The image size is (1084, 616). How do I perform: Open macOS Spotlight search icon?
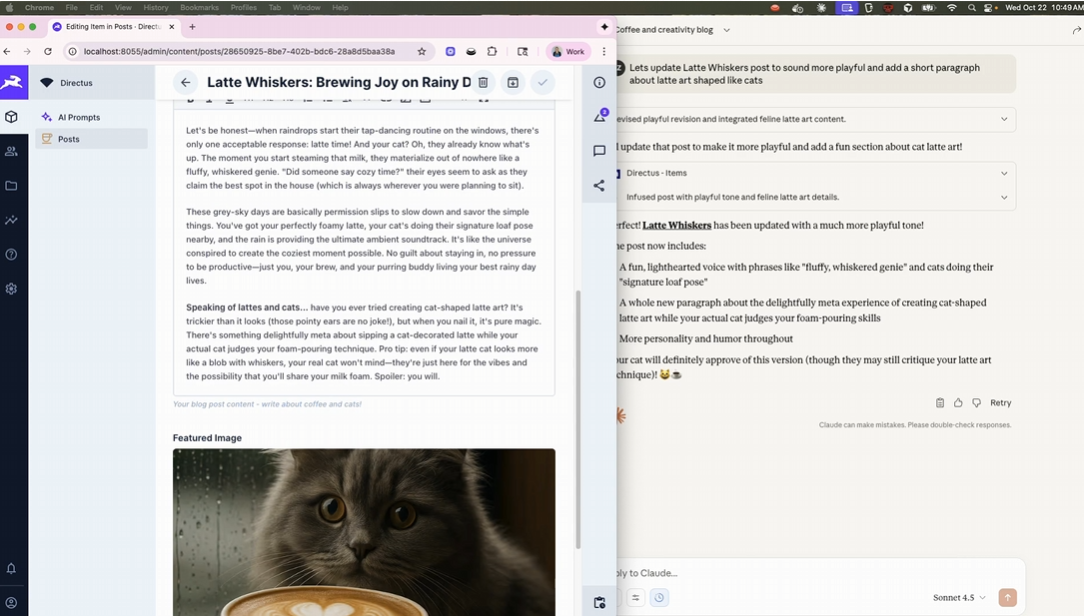point(972,8)
